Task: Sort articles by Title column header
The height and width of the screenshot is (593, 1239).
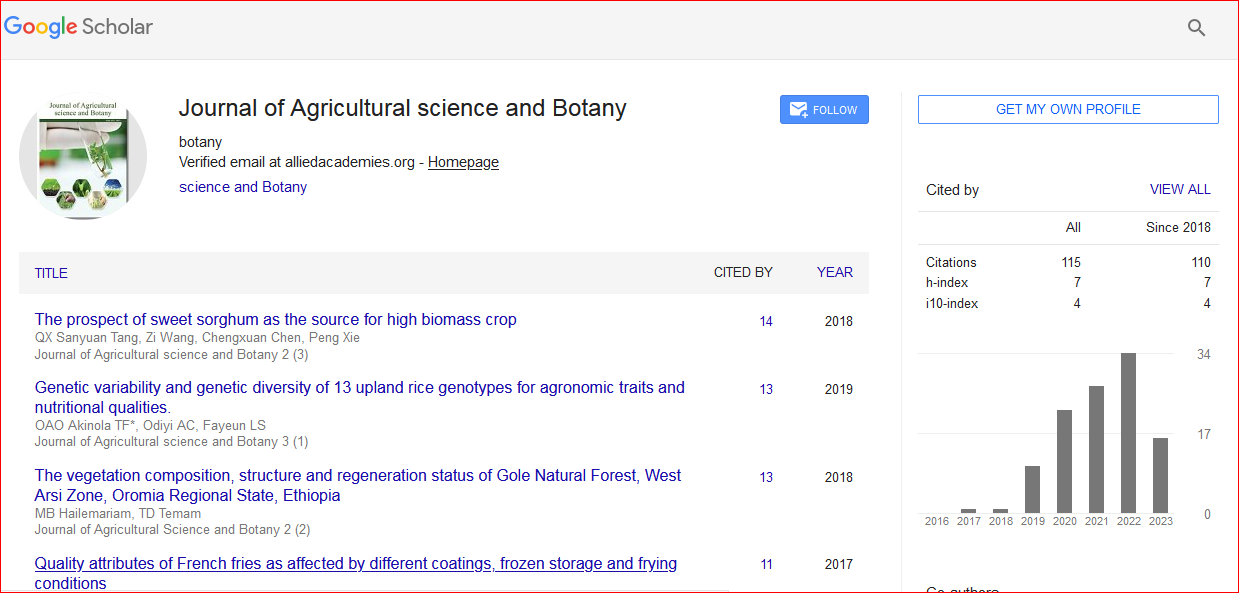Action: (x=51, y=273)
